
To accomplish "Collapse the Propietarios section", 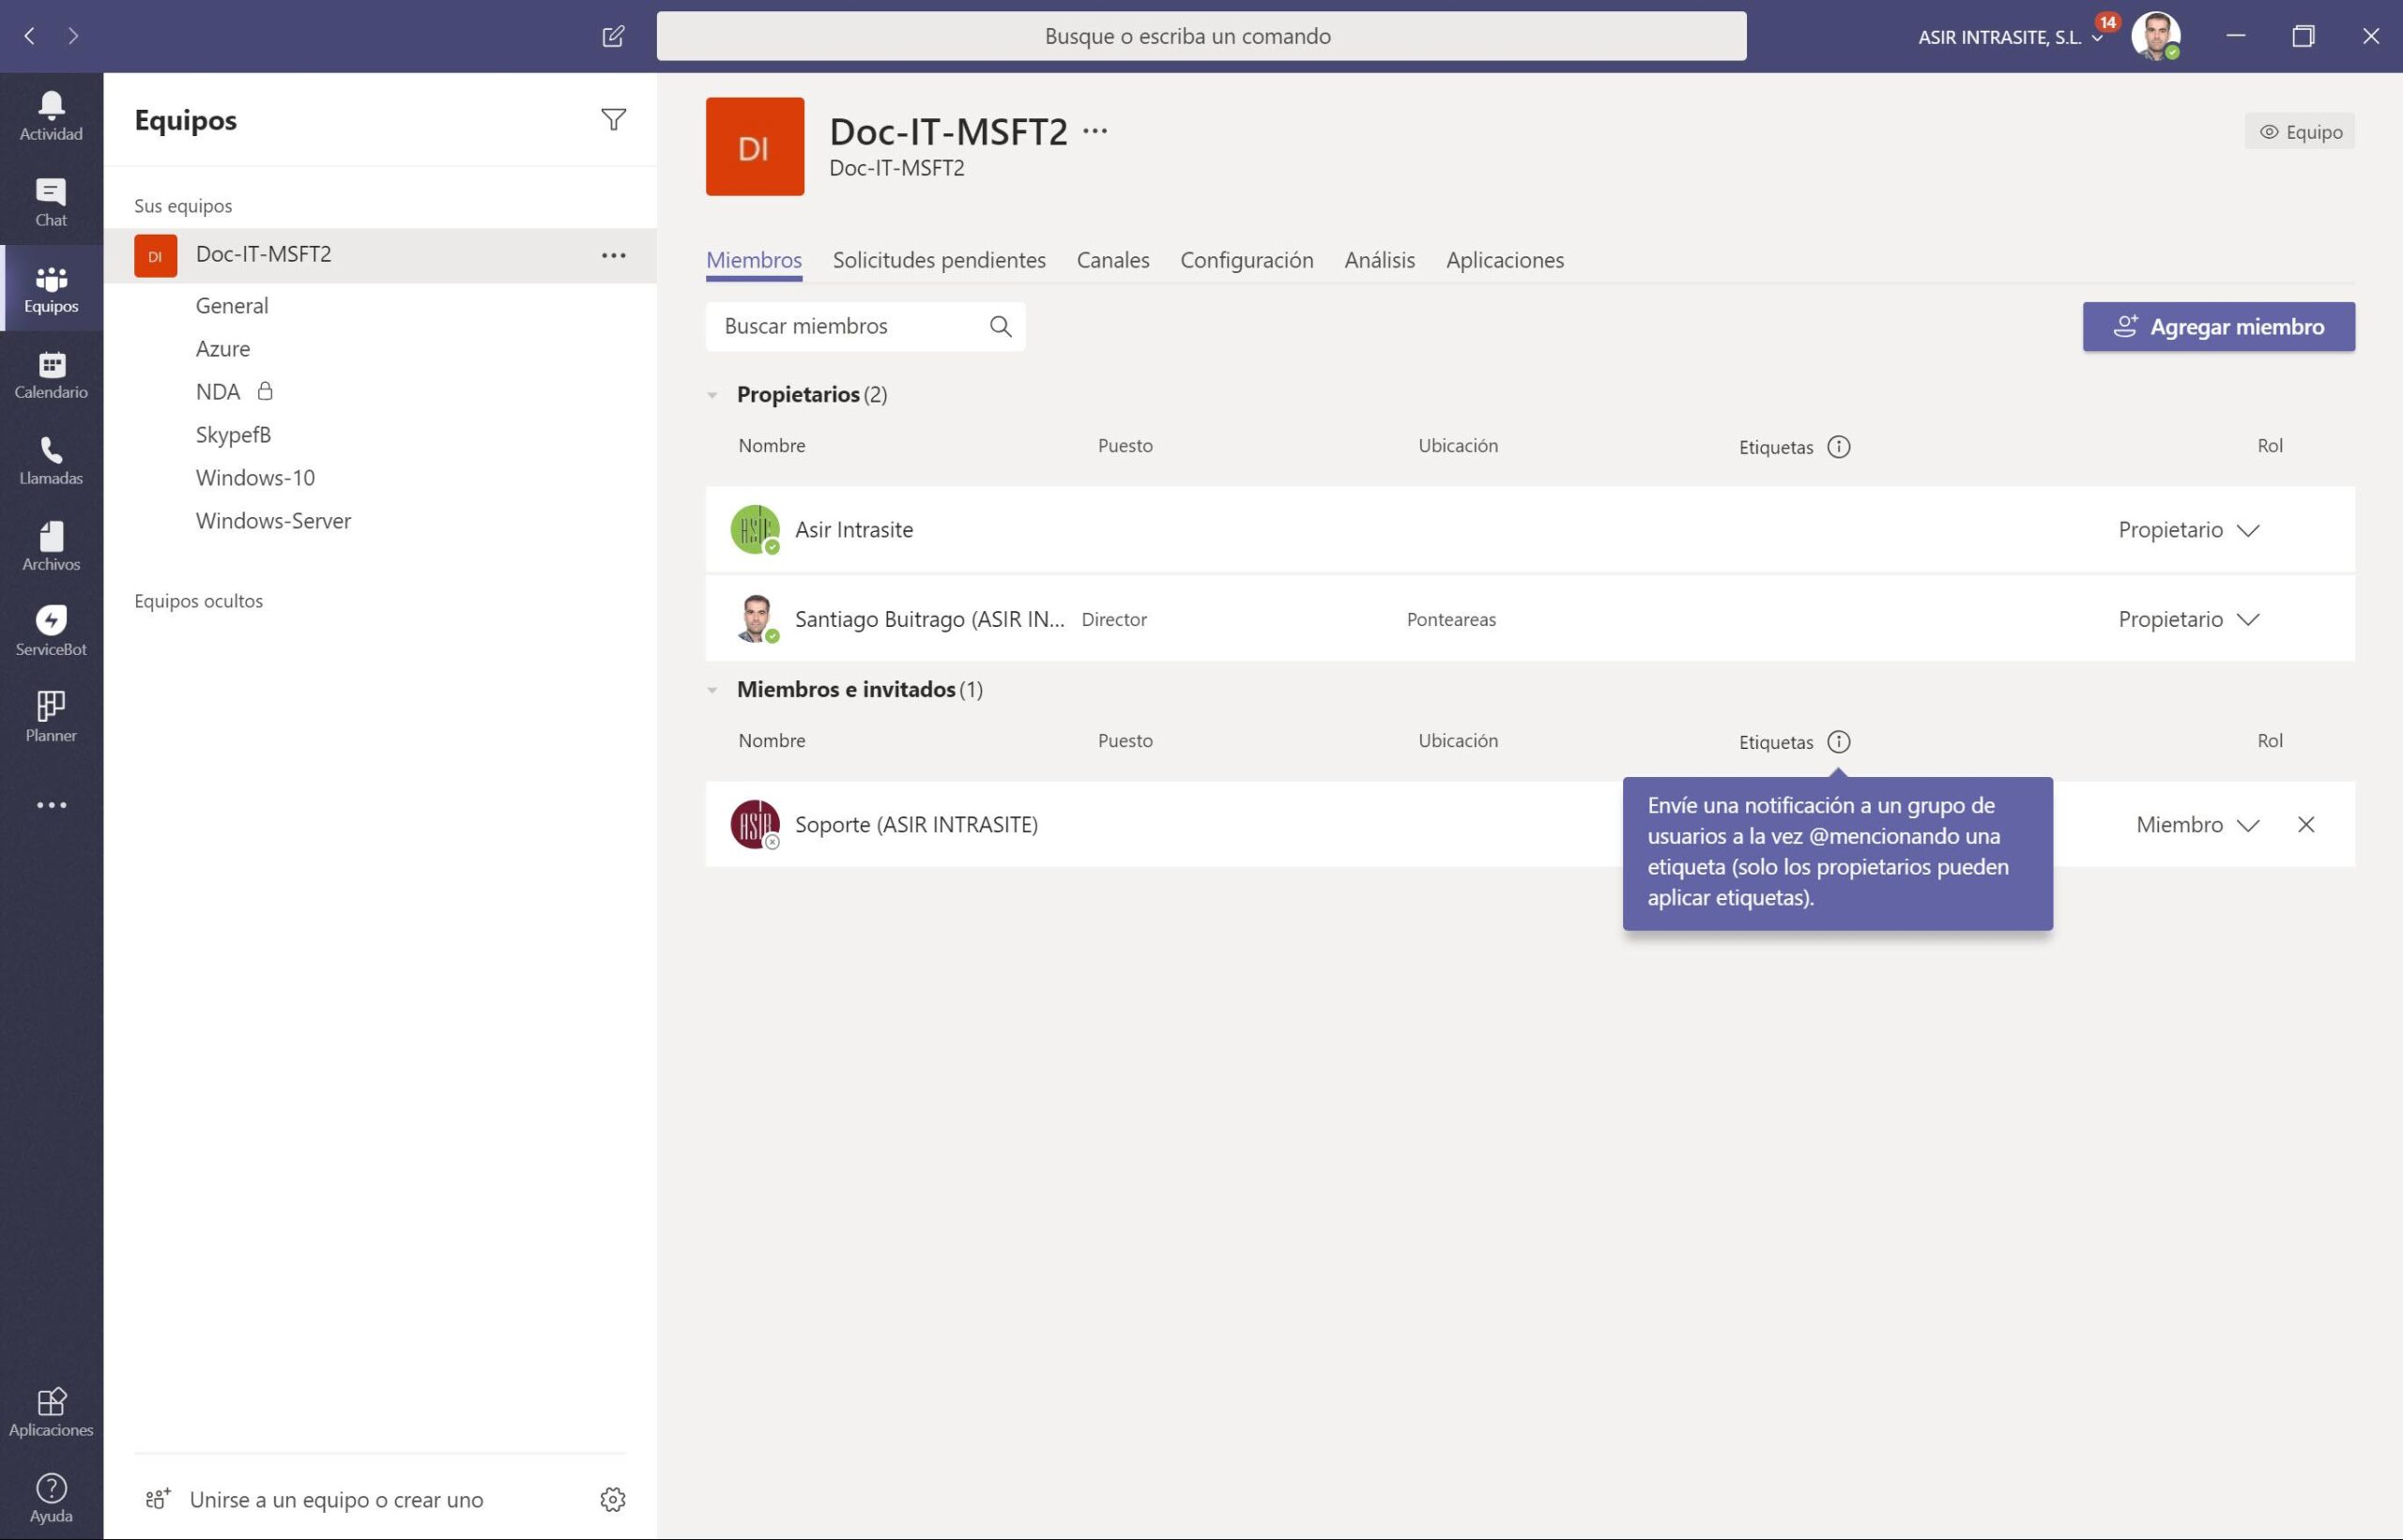I will [712, 395].
